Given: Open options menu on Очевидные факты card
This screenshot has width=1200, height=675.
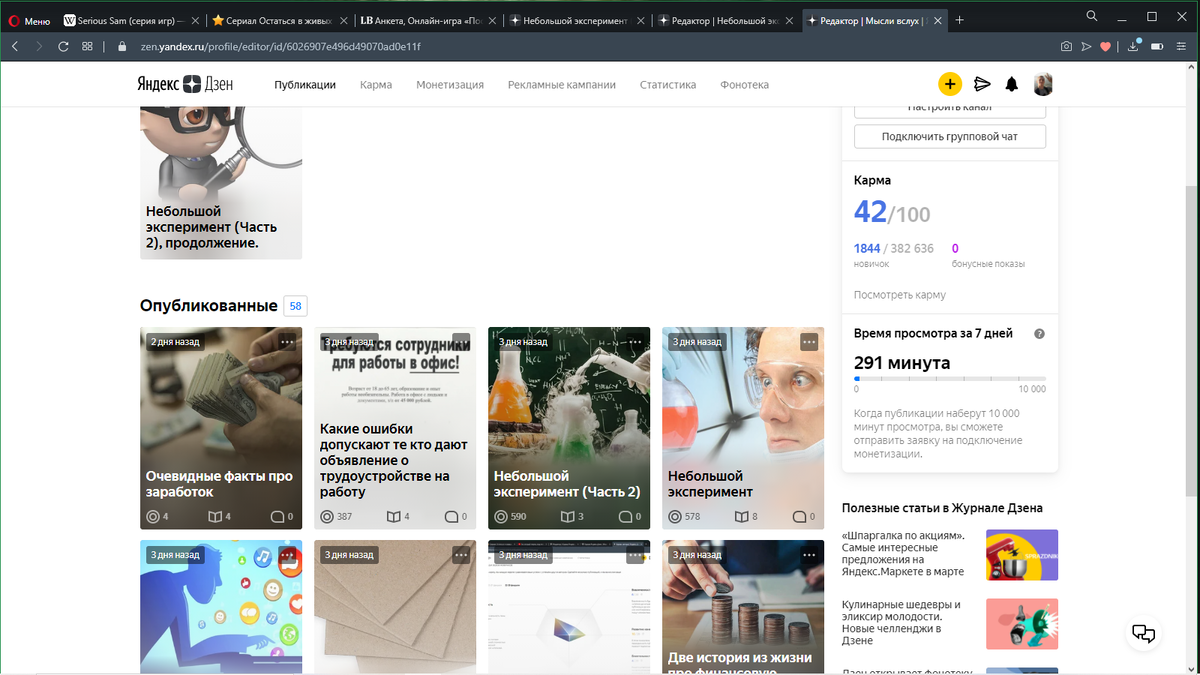Looking at the screenshot, I should click(x=287, y=342).
